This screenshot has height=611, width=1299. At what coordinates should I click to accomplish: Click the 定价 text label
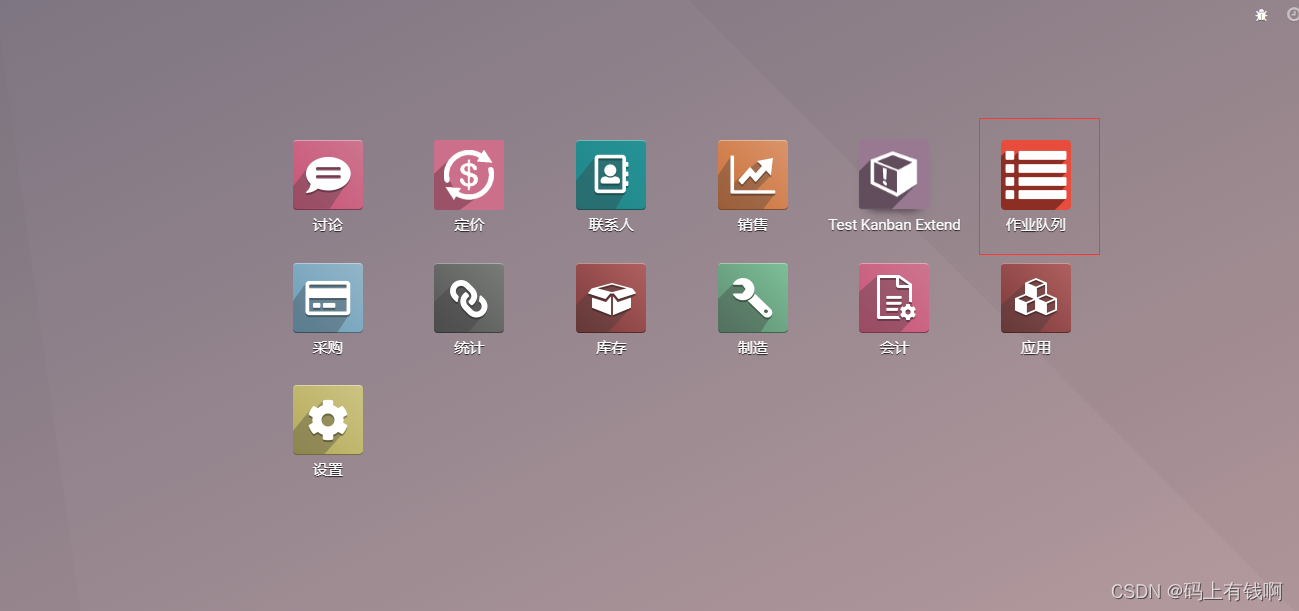point(469,225)
